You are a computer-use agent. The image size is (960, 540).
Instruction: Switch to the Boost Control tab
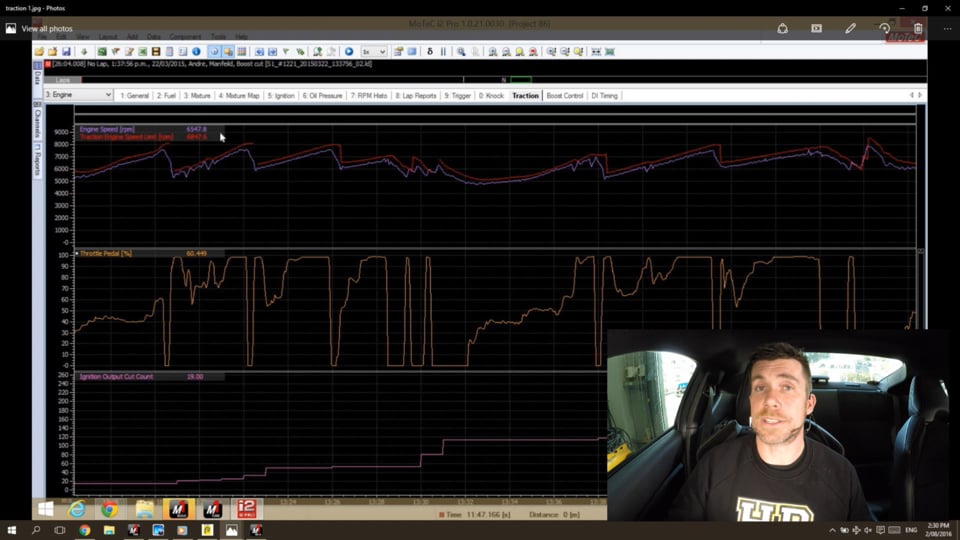tap(564, 96)
